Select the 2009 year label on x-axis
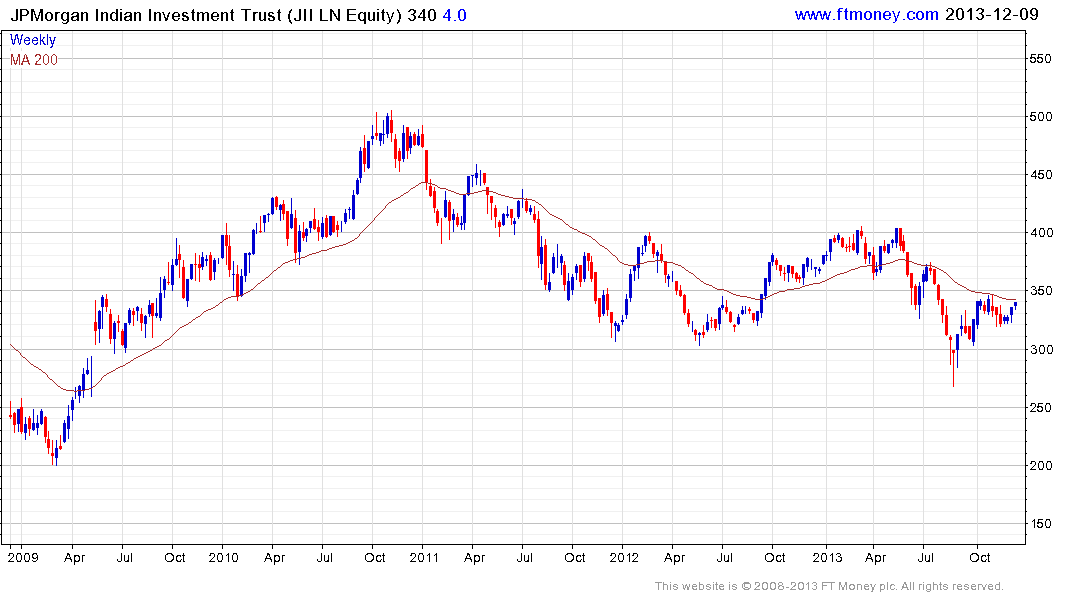Image resolution: width=1075 pixels, height=600 pixels. (x=23, y=558)
